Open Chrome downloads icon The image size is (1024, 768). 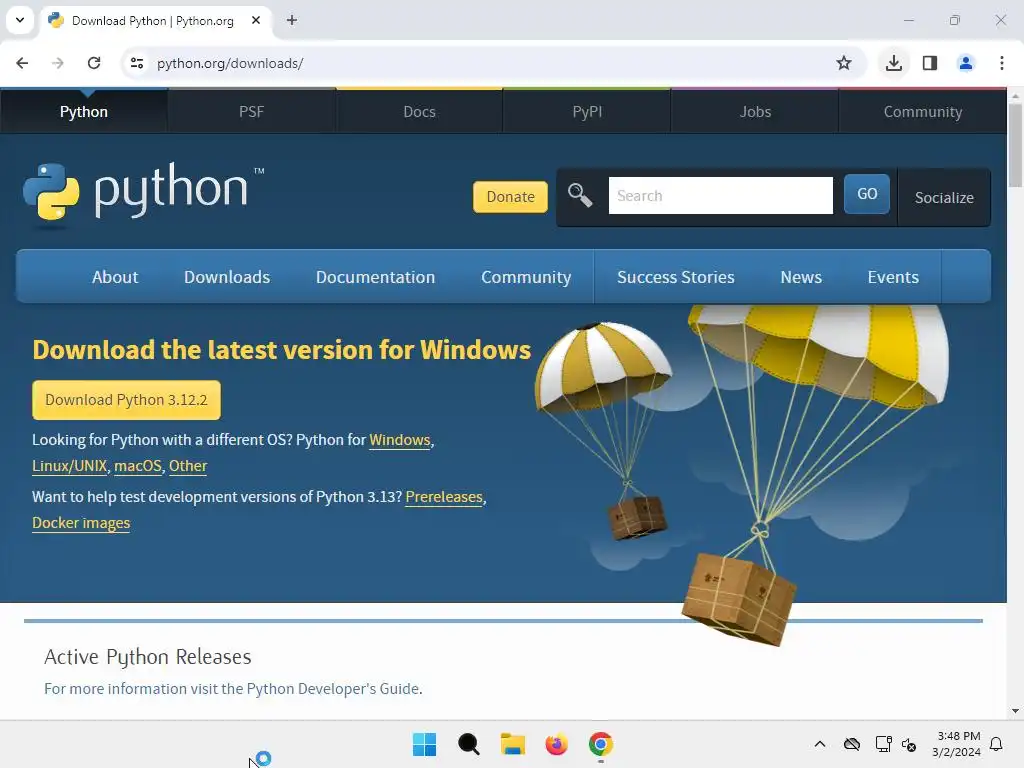(x=894, y=63)
